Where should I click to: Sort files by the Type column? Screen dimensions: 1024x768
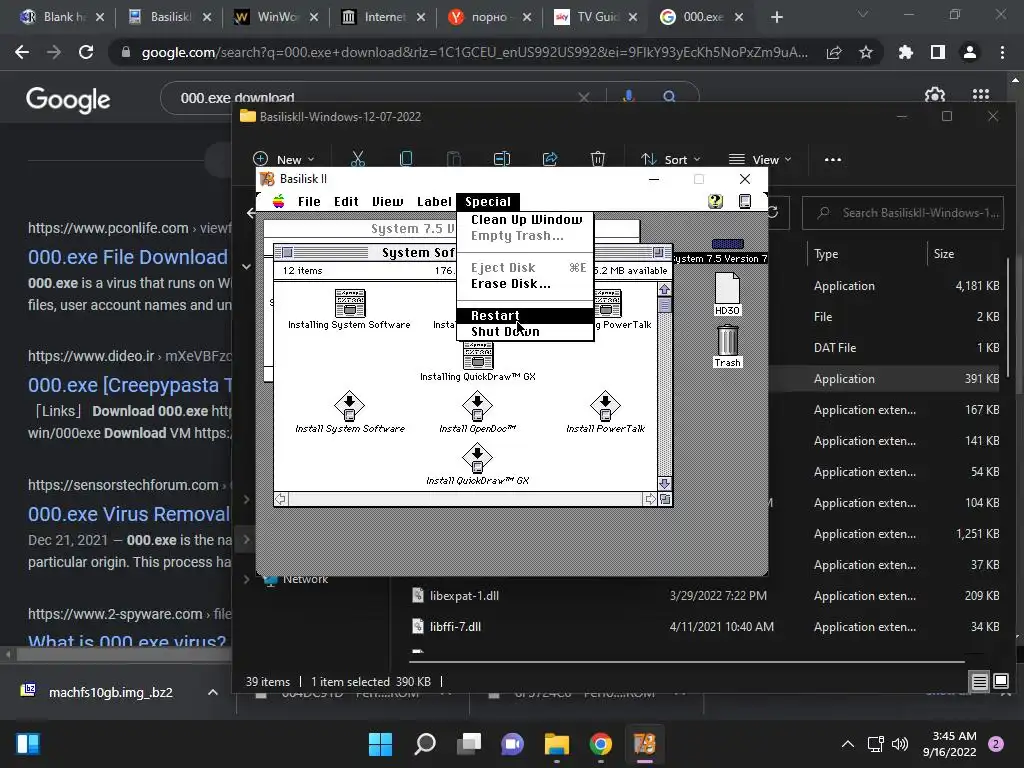(826, 254)
